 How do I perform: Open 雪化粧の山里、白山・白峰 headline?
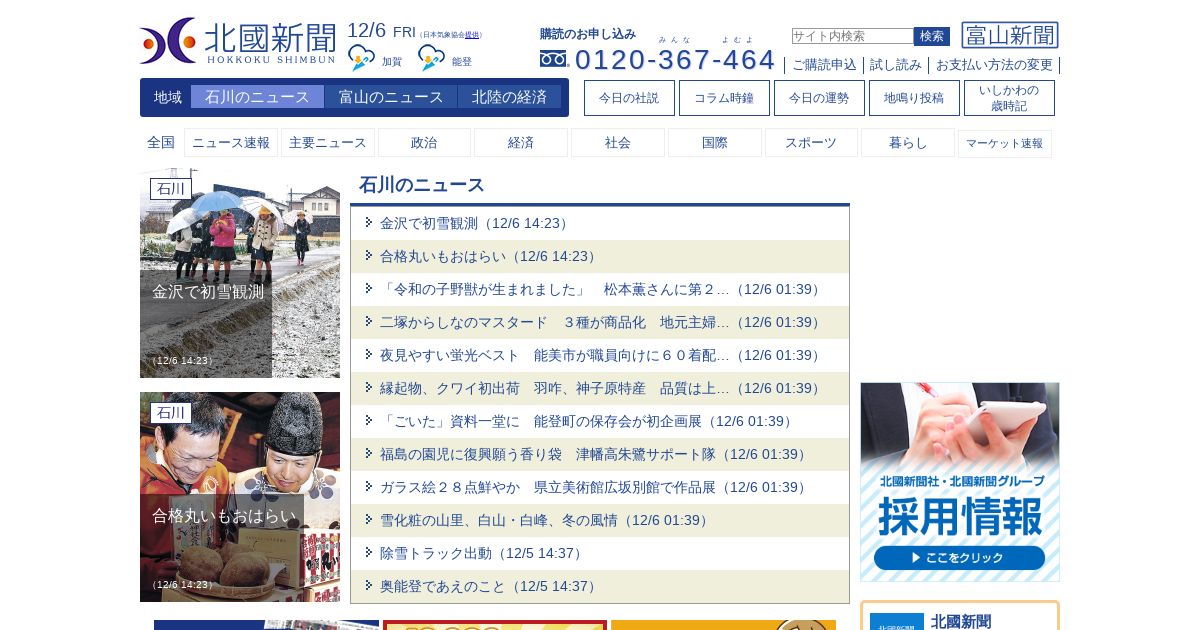point(546,520)
